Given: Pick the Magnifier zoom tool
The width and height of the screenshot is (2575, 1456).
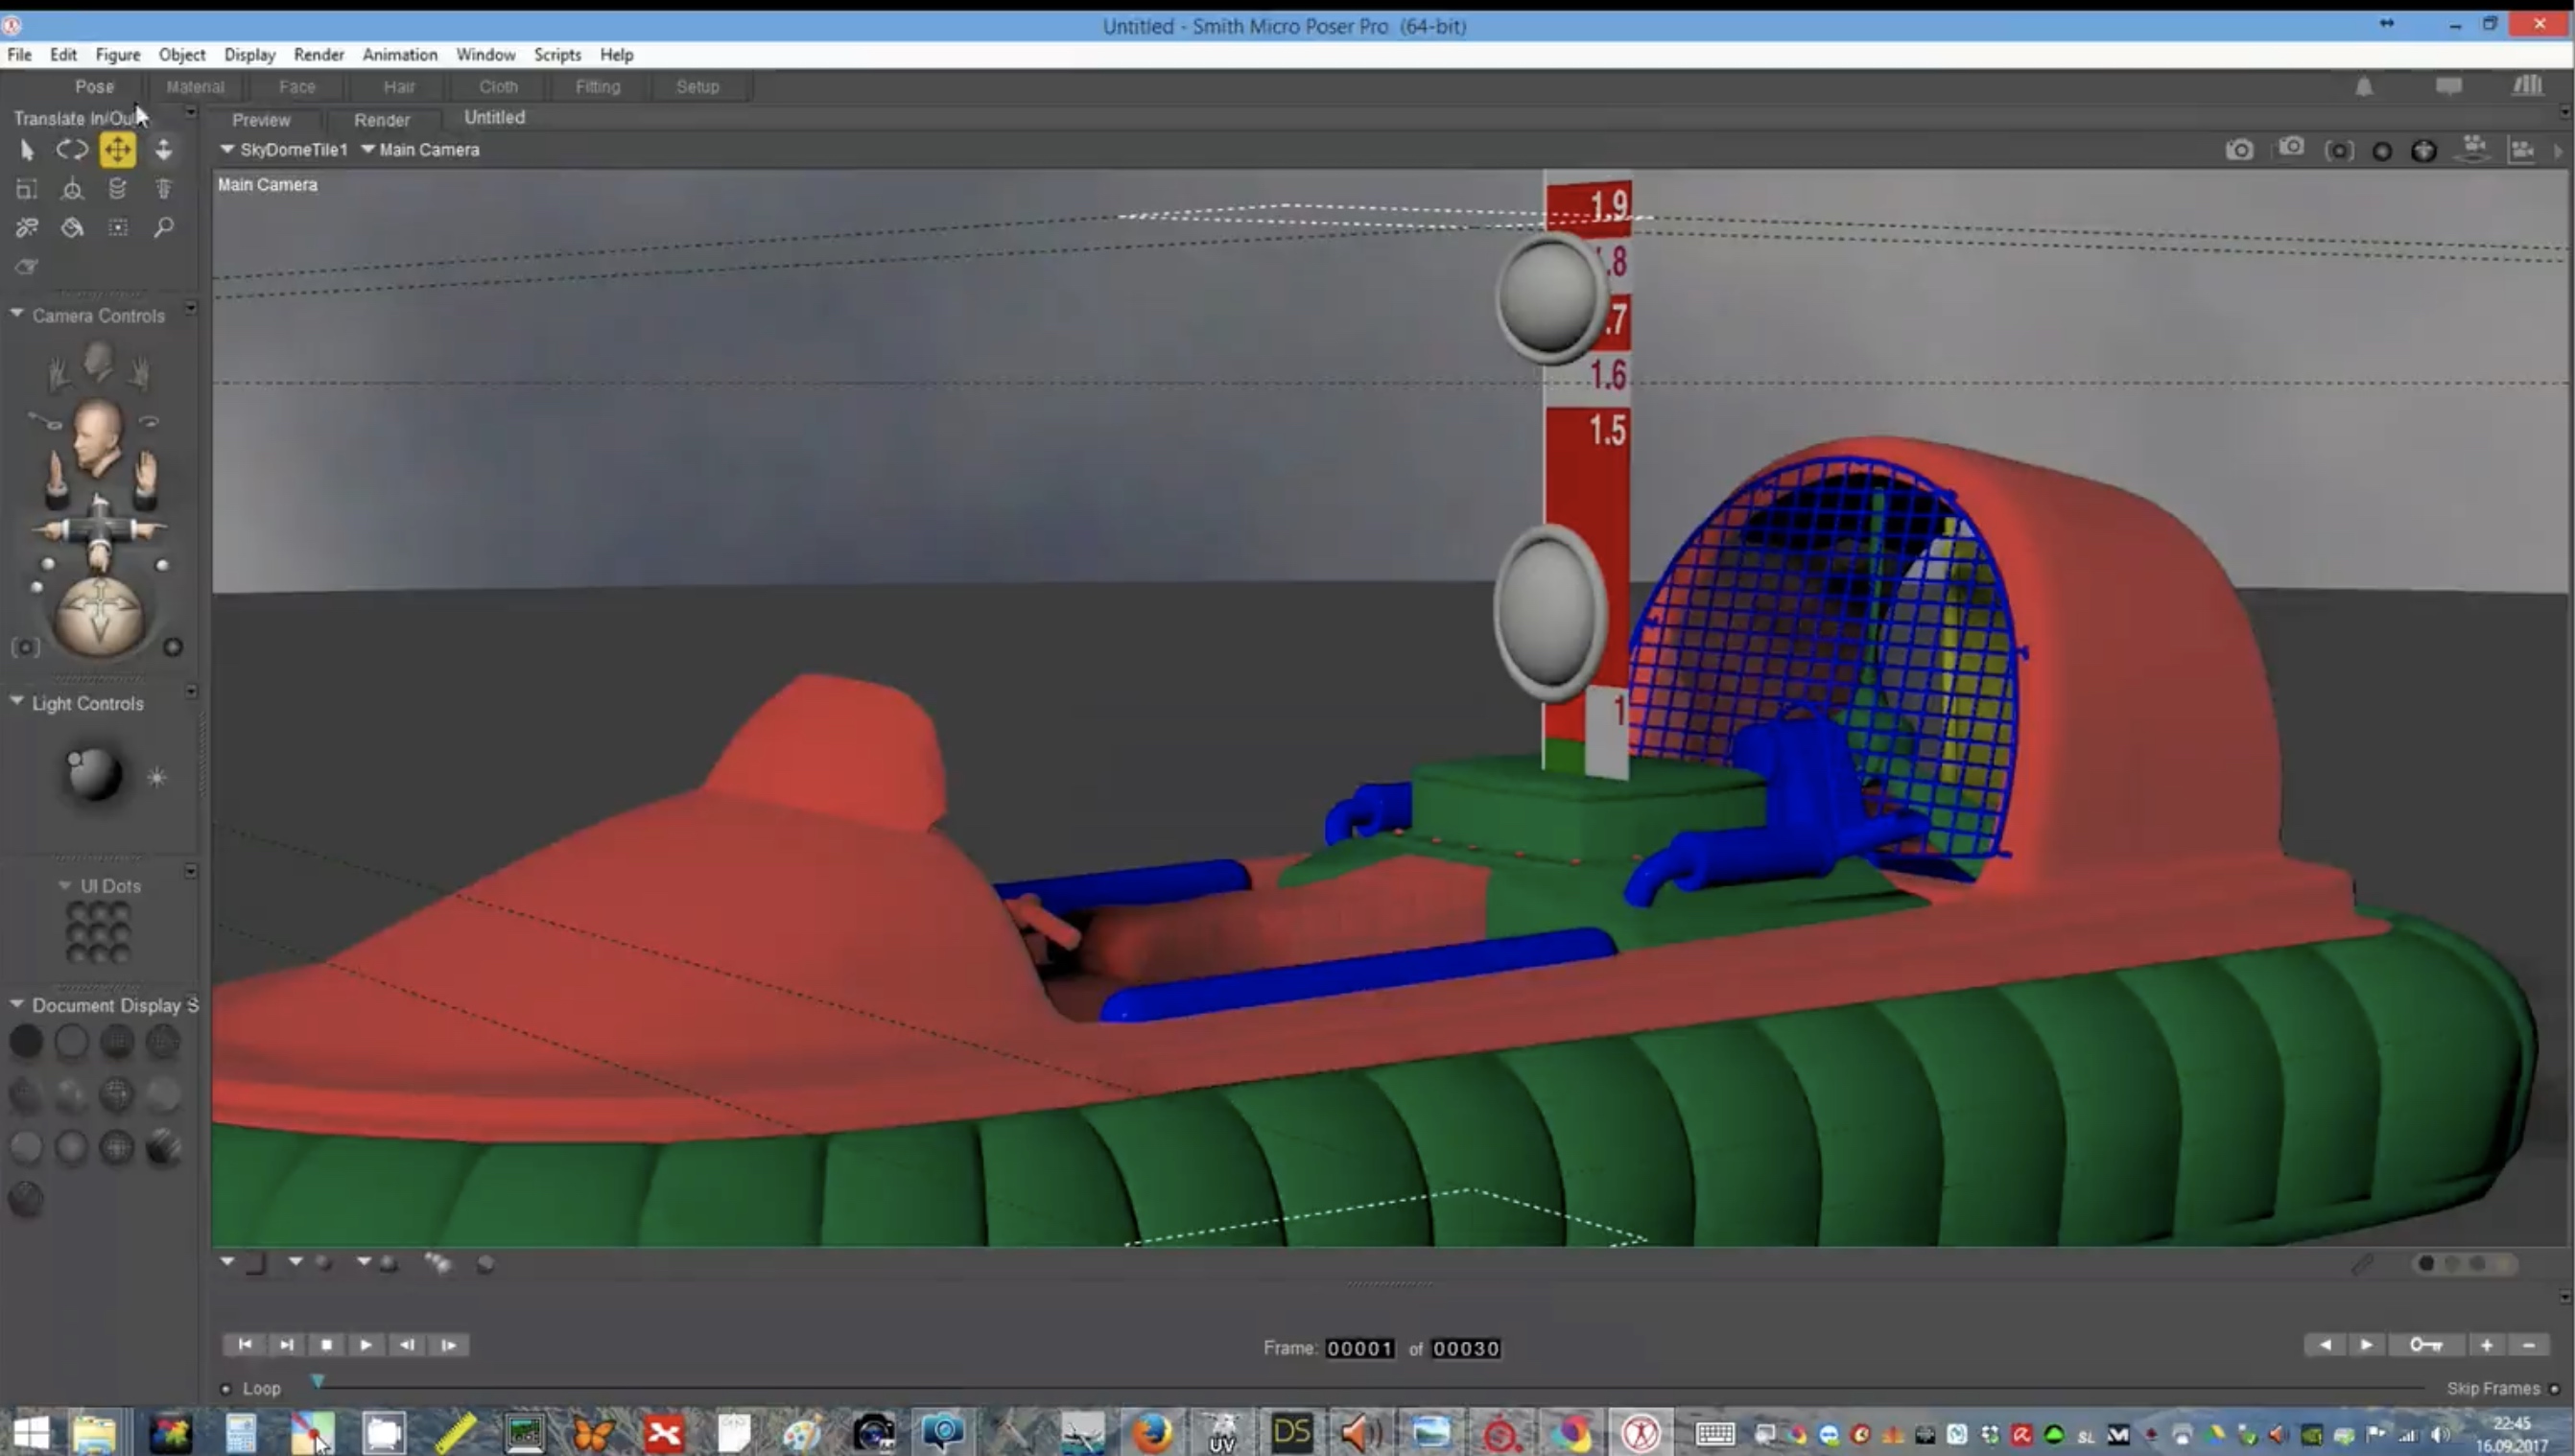Looking at the screenshot, I should tap(163, 228).
